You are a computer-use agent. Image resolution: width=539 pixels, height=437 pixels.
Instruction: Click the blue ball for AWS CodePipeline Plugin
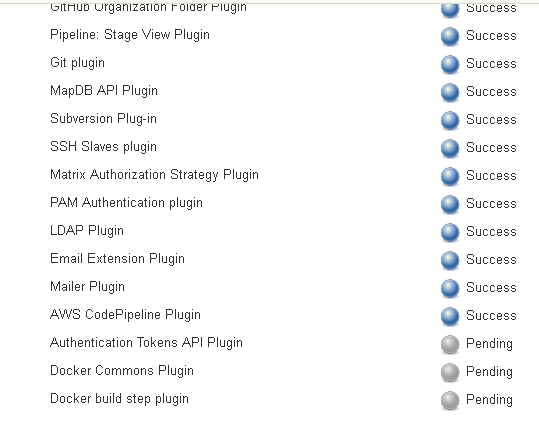click(450, 316)
